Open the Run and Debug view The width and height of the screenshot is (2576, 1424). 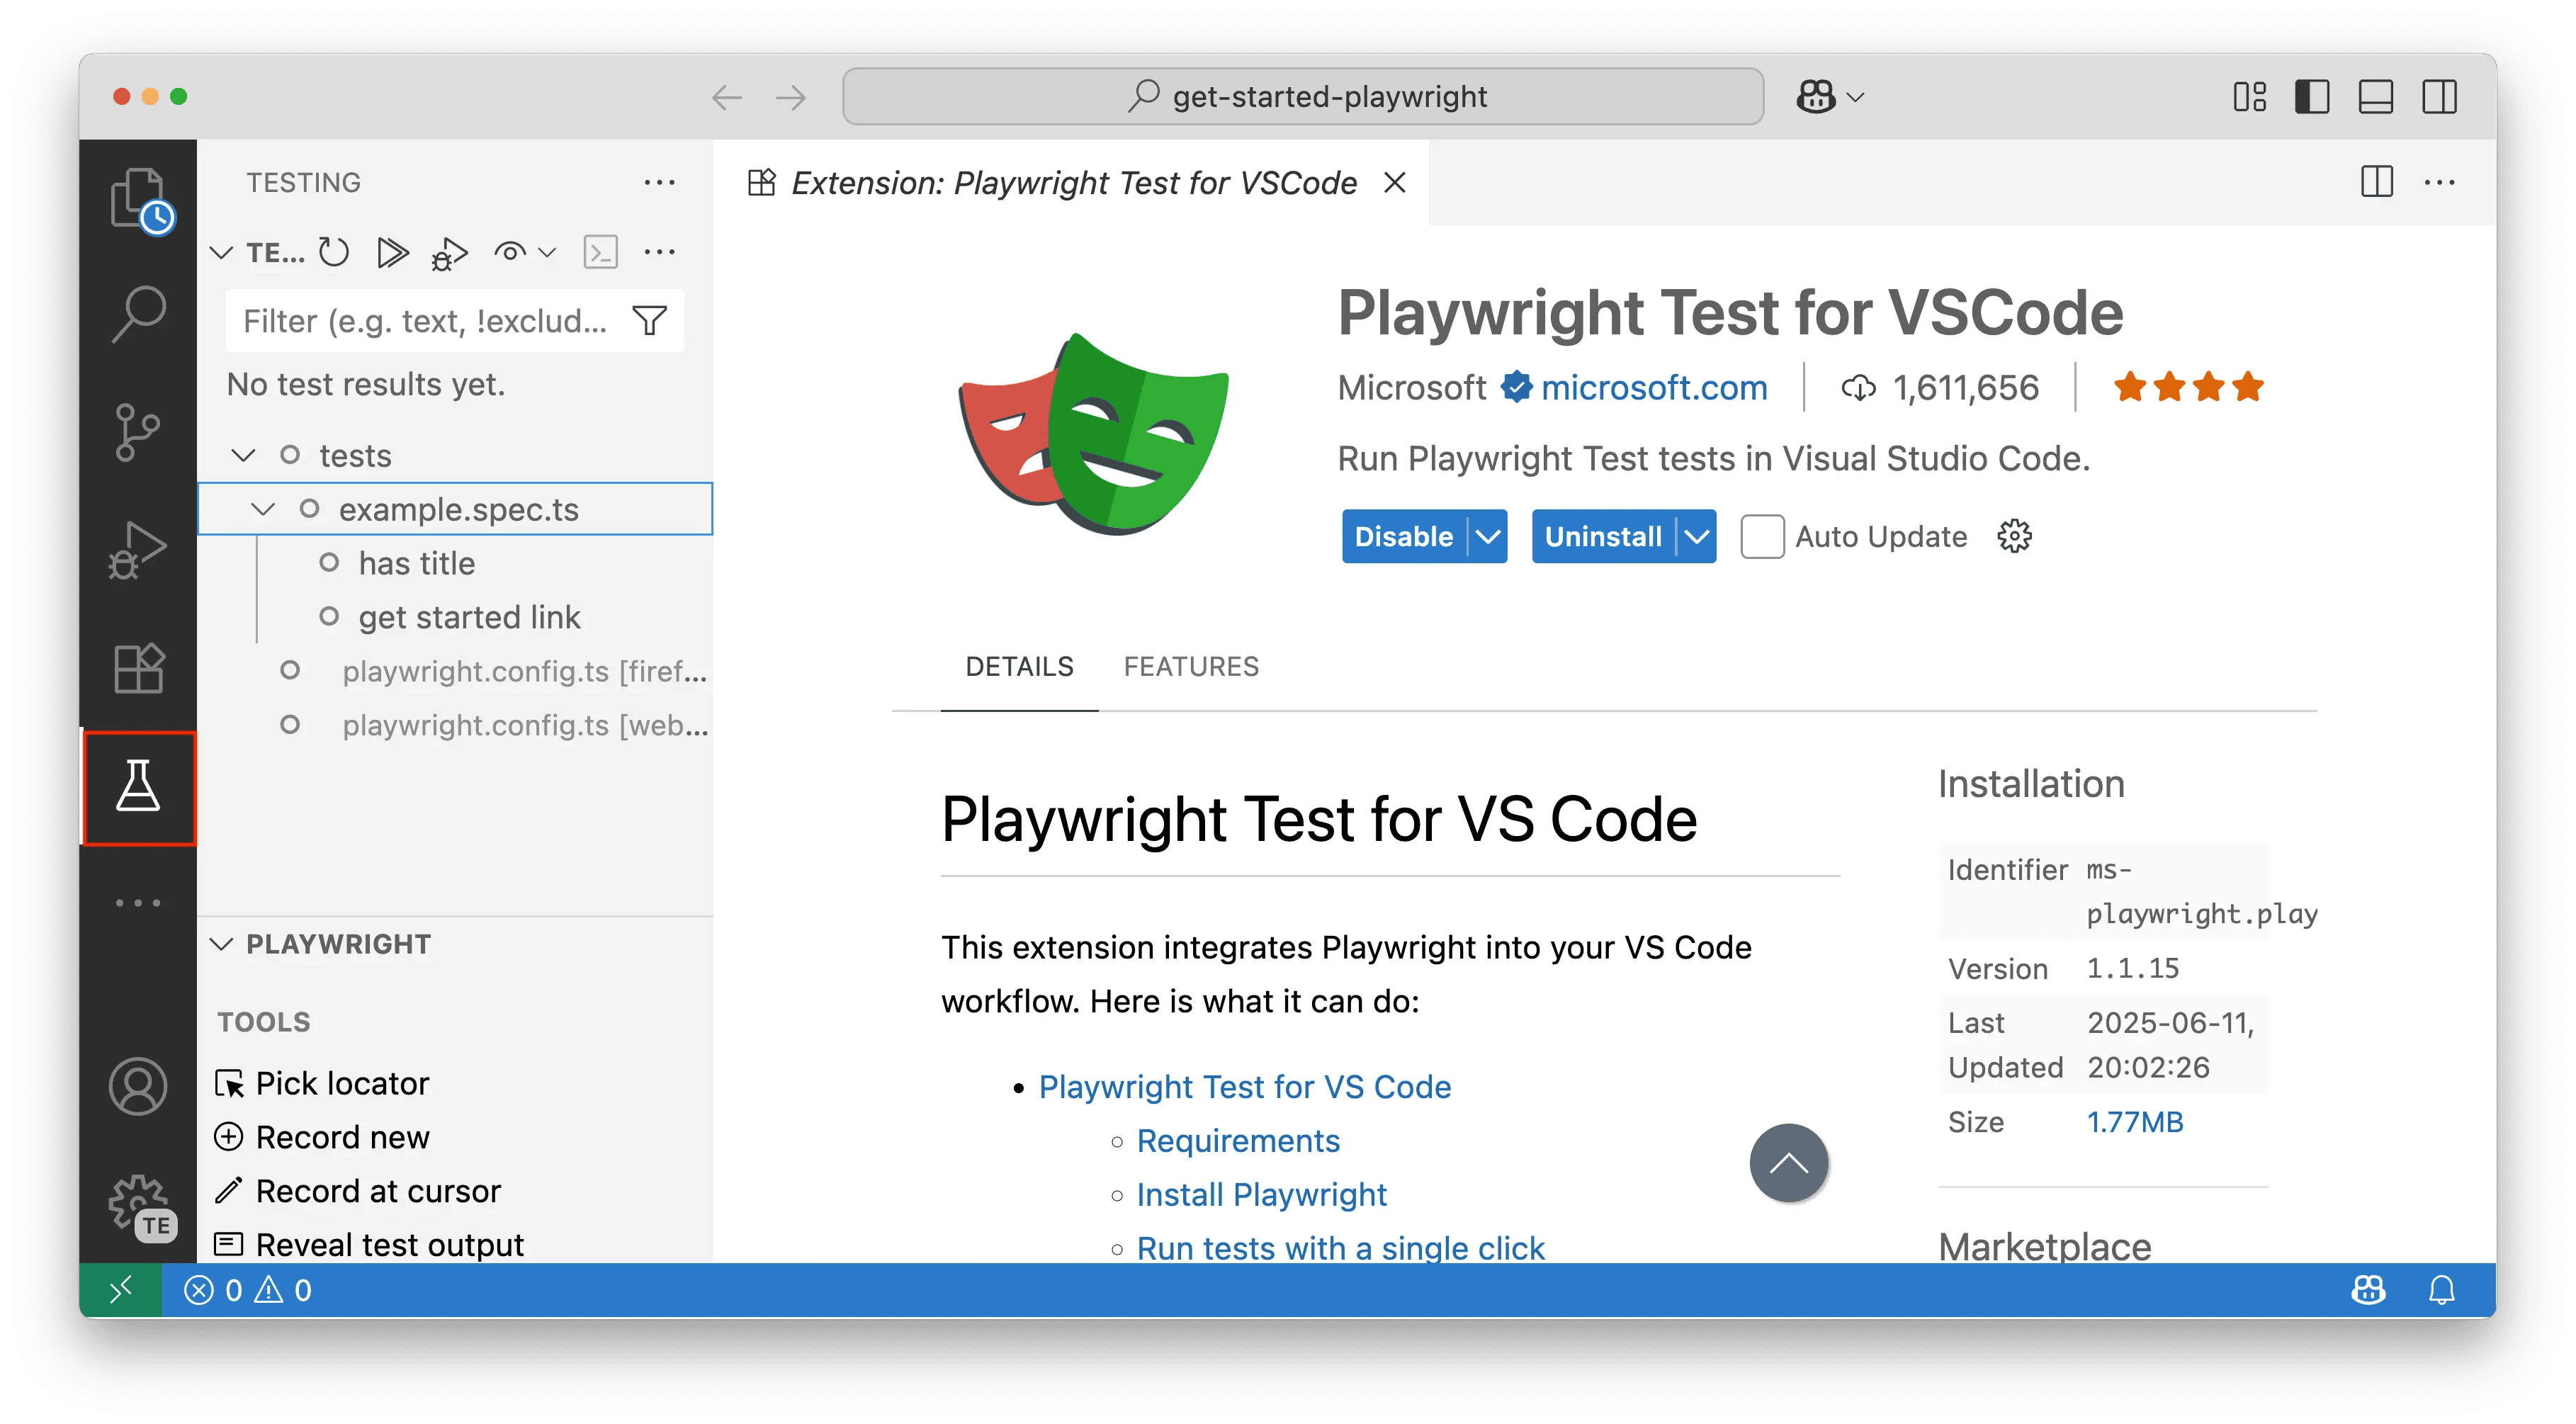click(x=139, y=548)
